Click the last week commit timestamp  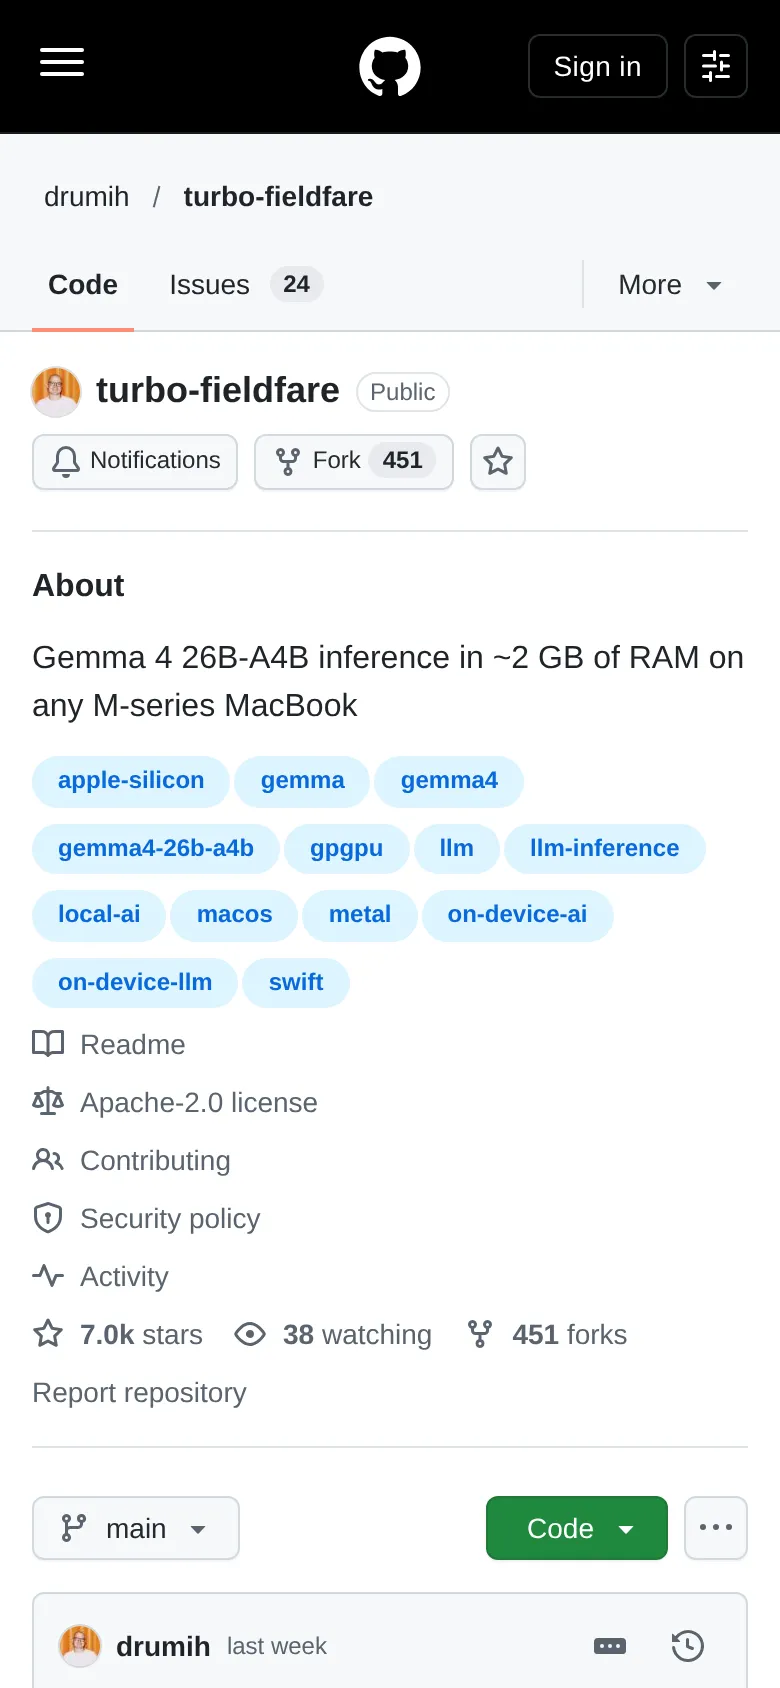[277, 1647]
